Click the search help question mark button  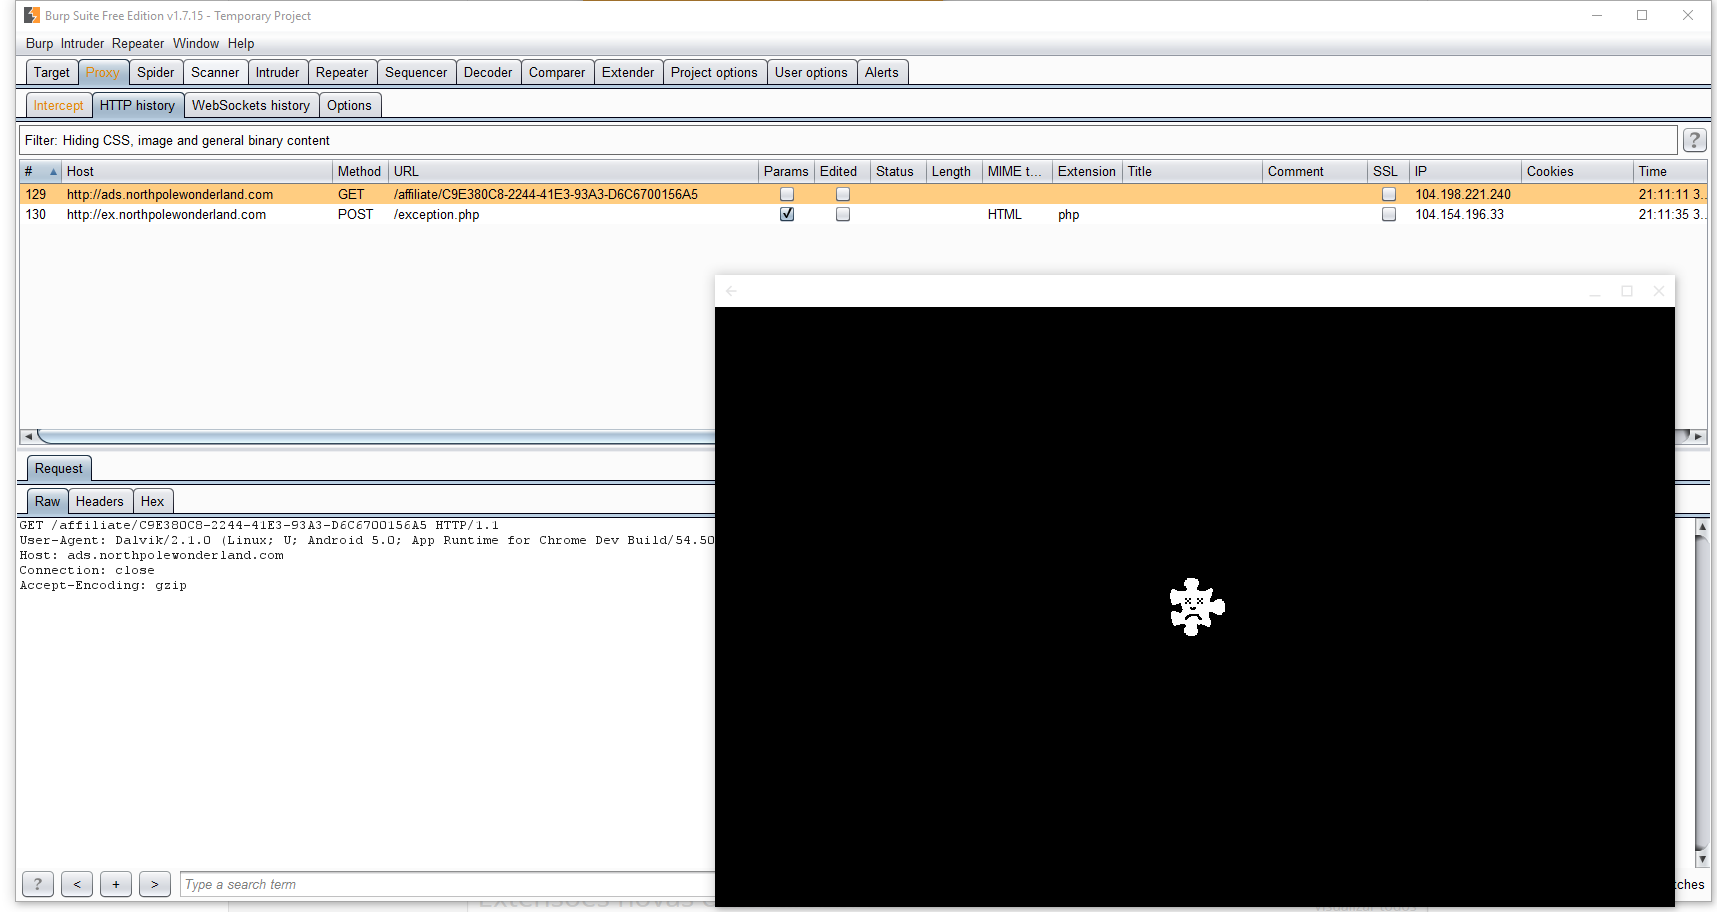[x=38, y=884]
